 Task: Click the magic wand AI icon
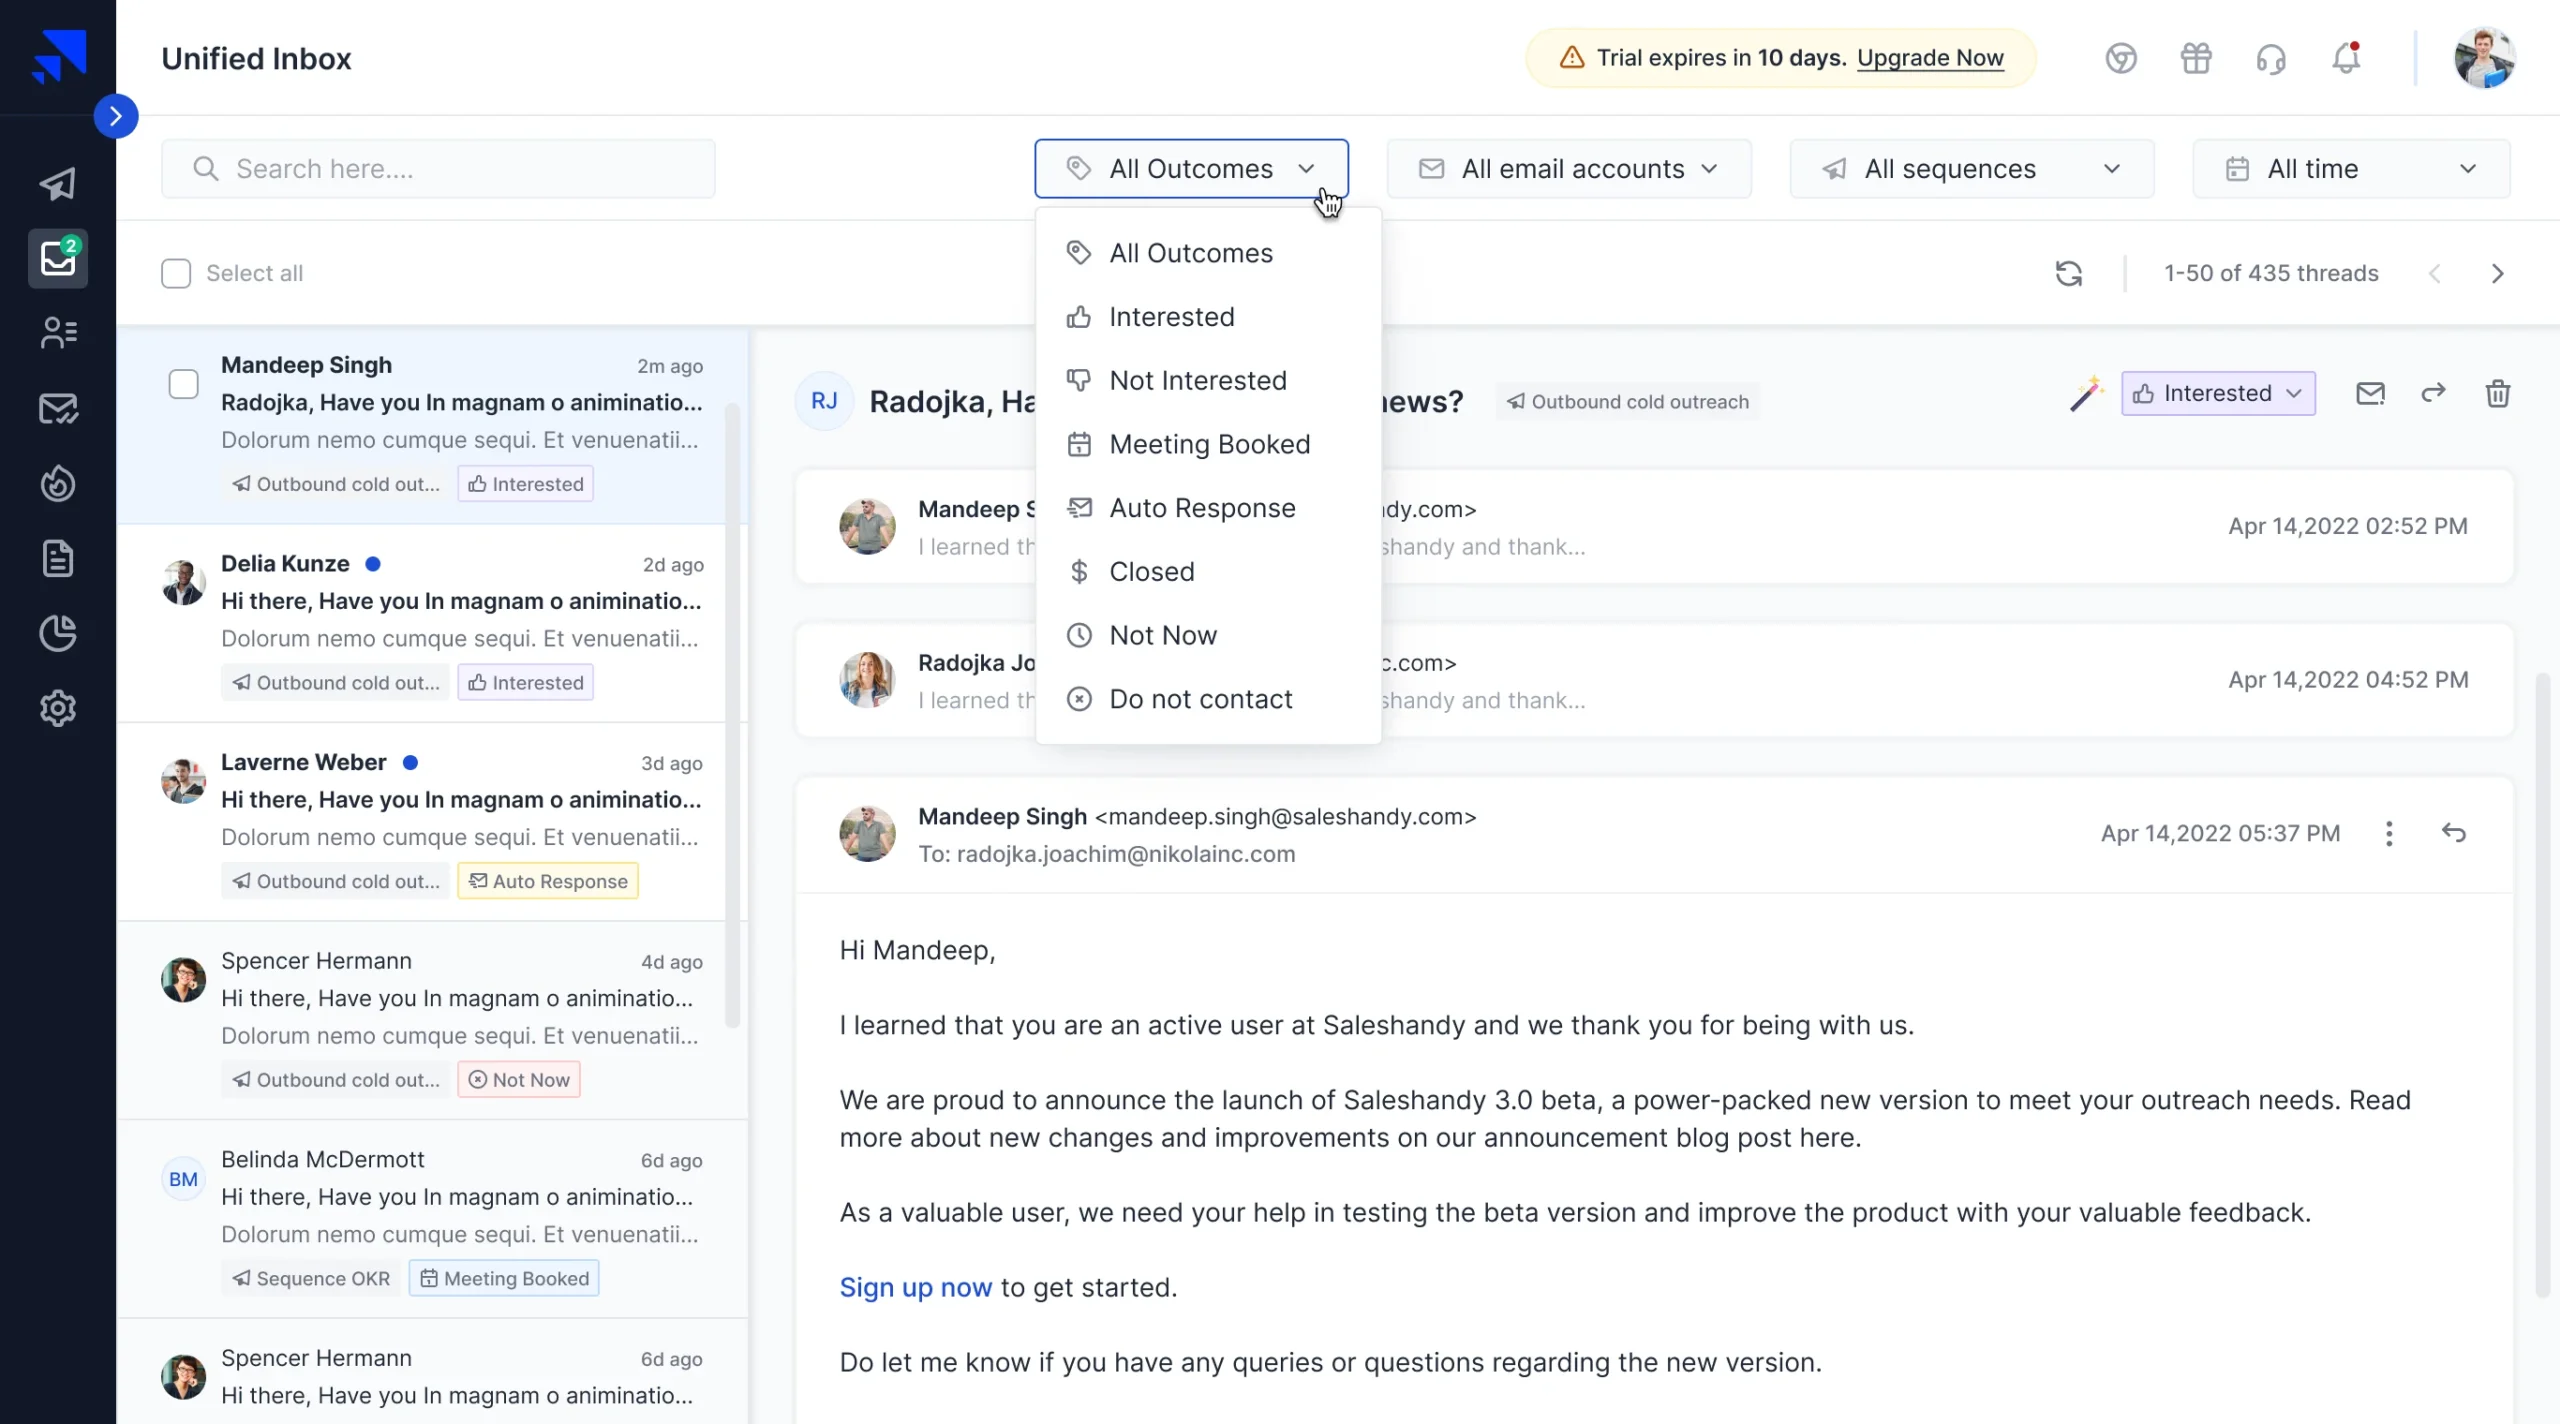click(x=2086, y=393)
